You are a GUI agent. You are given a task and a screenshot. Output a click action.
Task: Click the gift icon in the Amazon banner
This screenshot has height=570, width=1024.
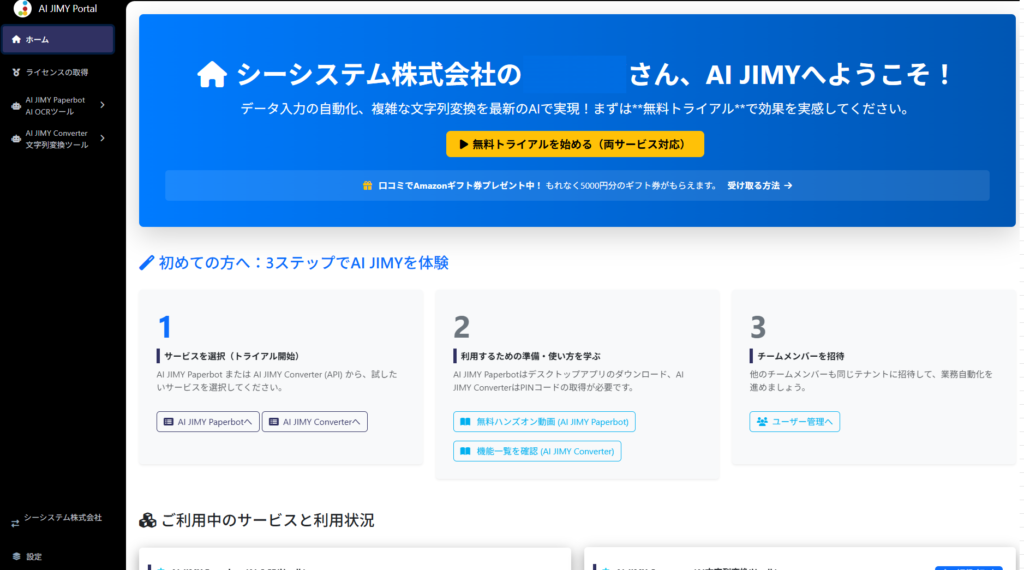[367, 185]
